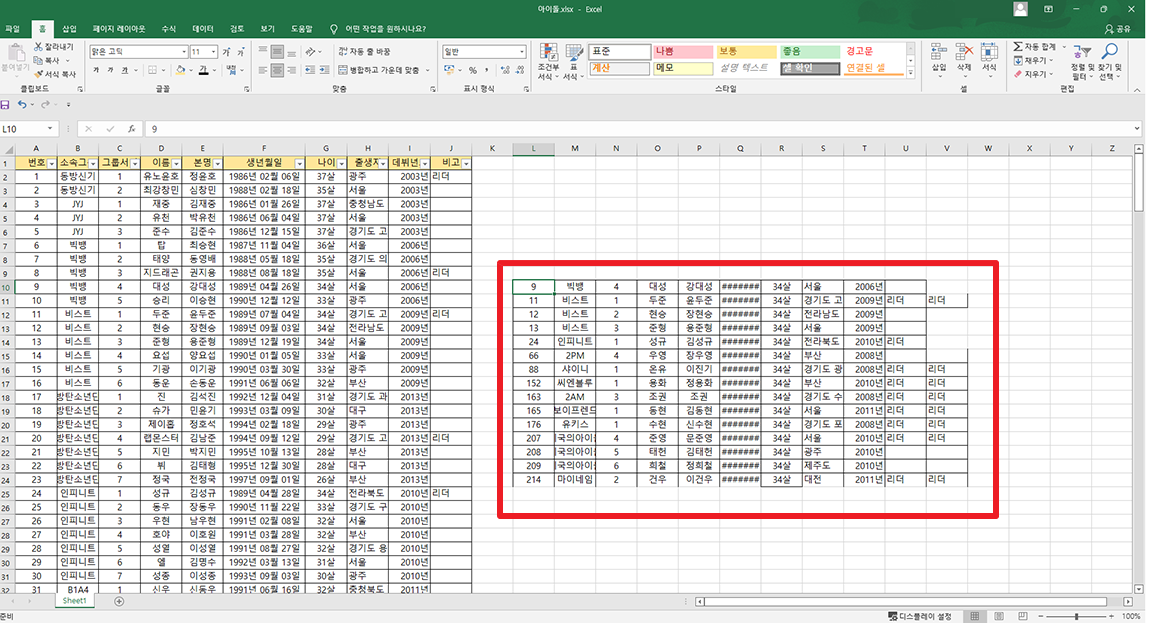Switch to the 검토 (Review) tab
This screenshot has height=623, width=1150.
[237, 29]
